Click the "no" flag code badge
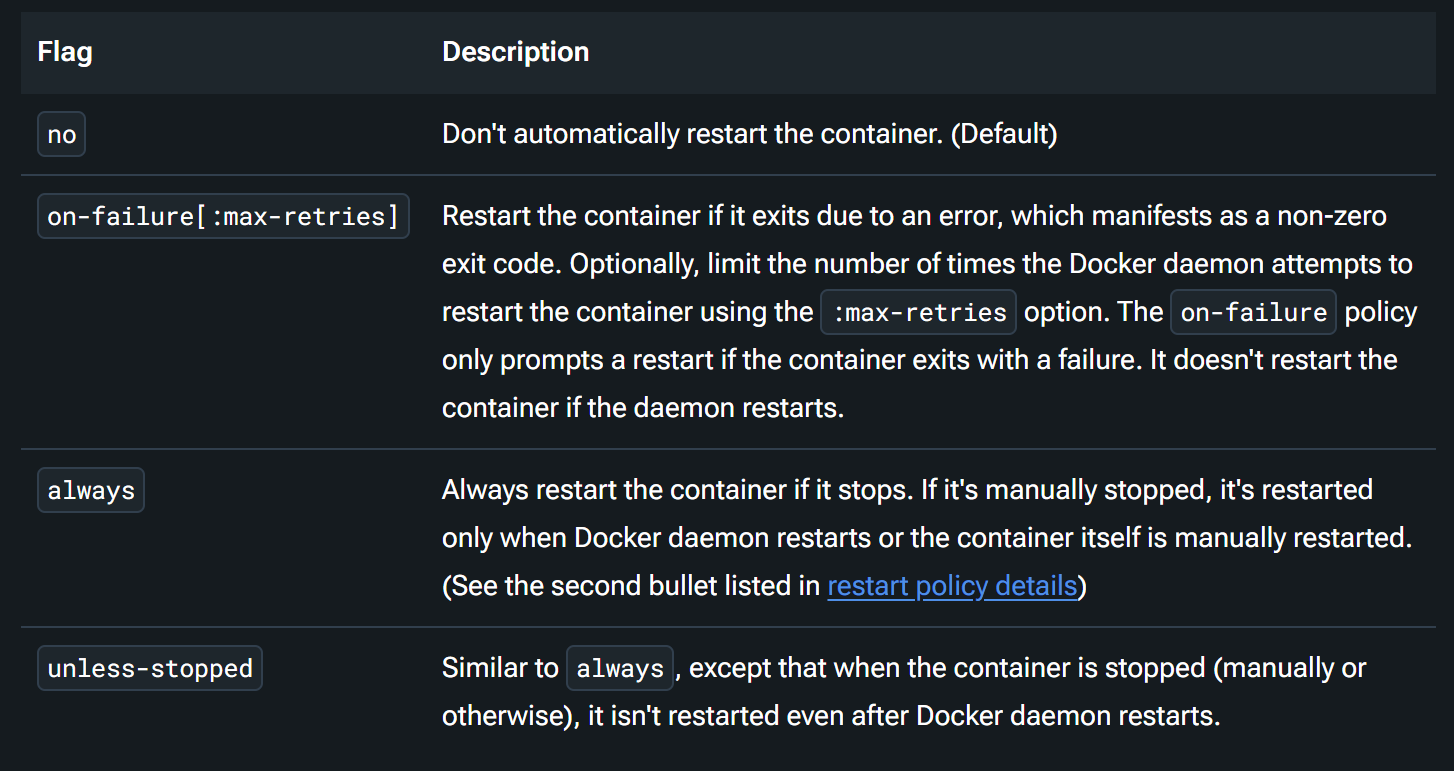This screenshot has width=1454, height=771. click(x=62, y=135)
